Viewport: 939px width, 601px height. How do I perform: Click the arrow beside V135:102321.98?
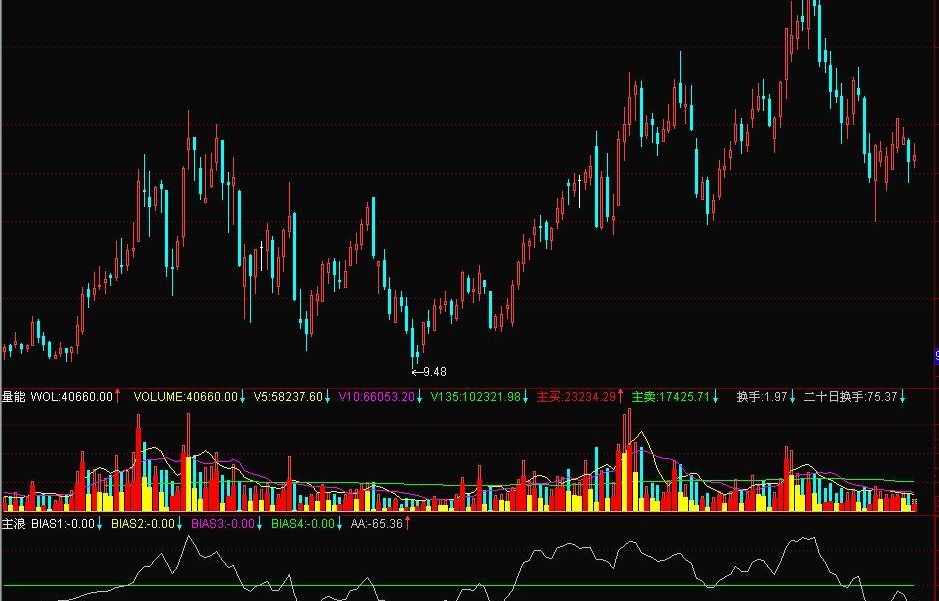tap(525, 396)
